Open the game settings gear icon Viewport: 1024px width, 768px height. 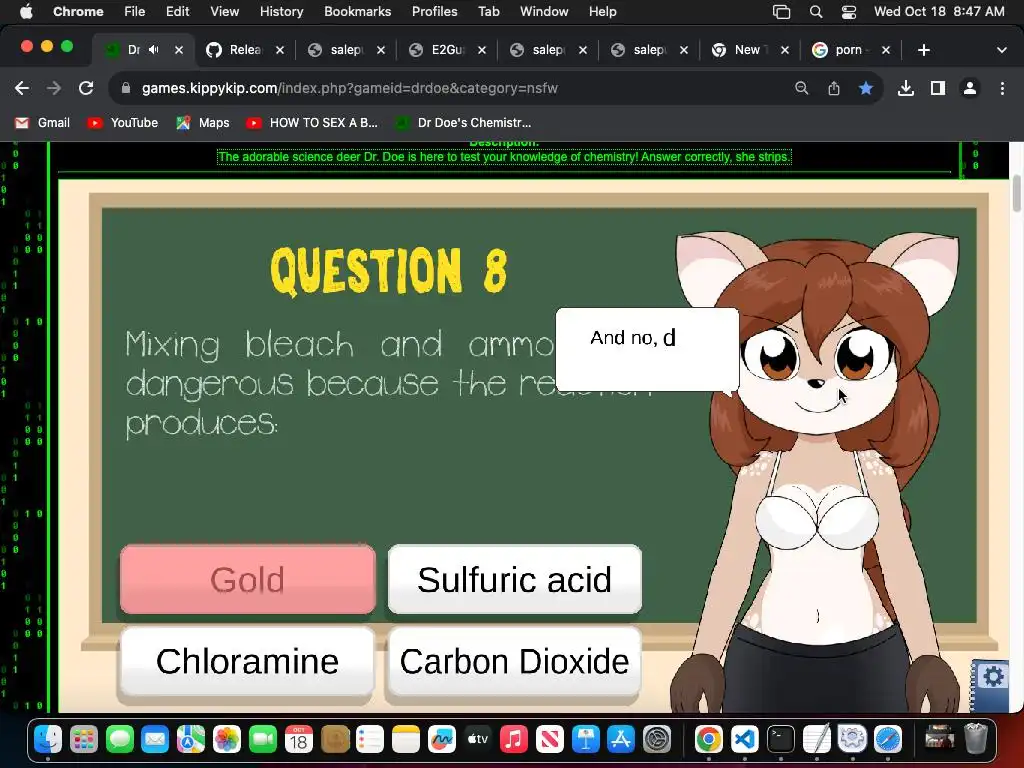(x=993, y=676)
